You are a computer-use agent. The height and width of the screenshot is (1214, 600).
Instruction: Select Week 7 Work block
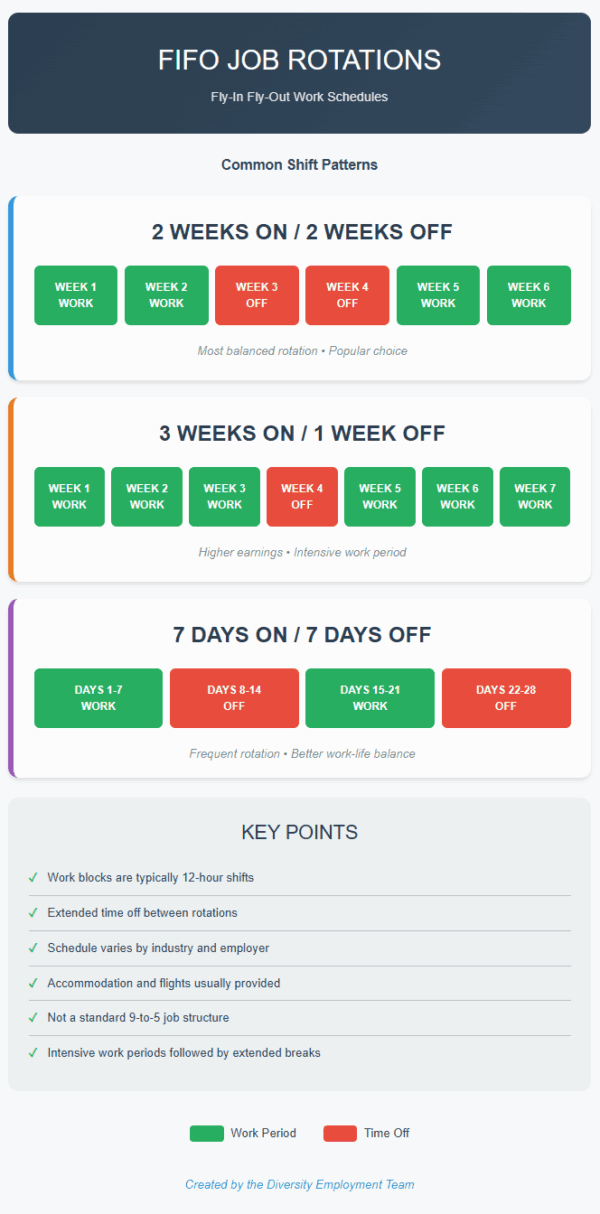point(535,497)
